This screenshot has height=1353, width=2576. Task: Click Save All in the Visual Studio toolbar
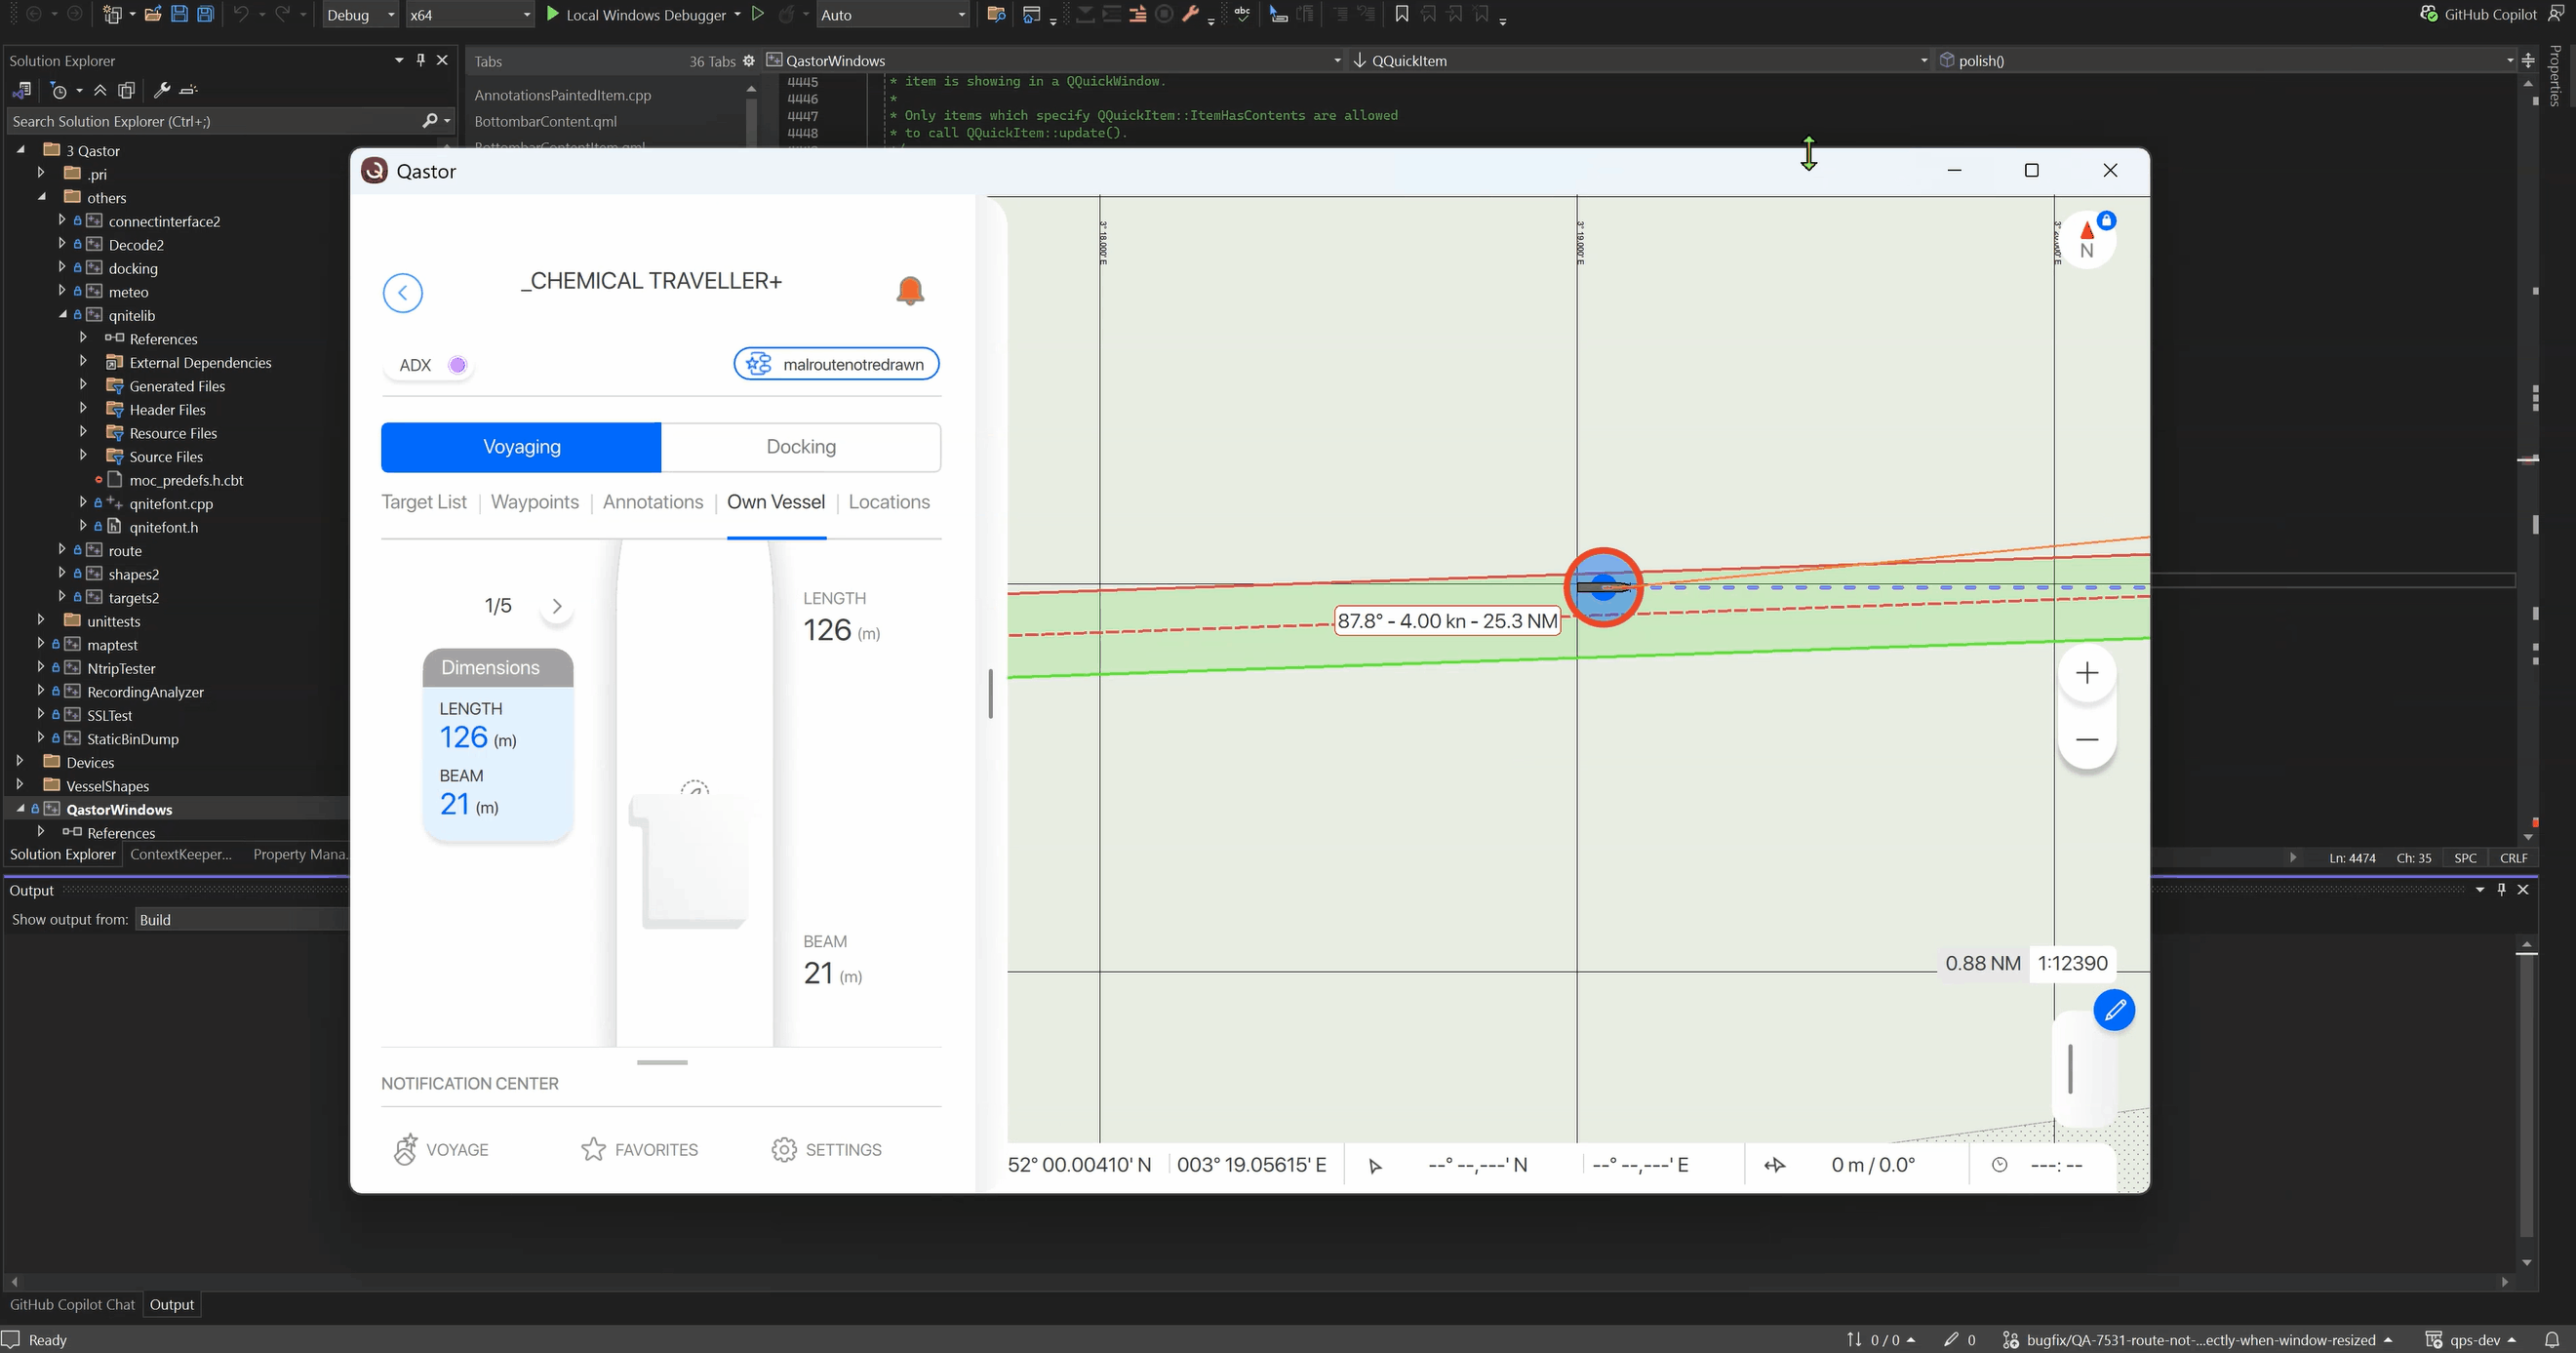[x=205, y=14]
